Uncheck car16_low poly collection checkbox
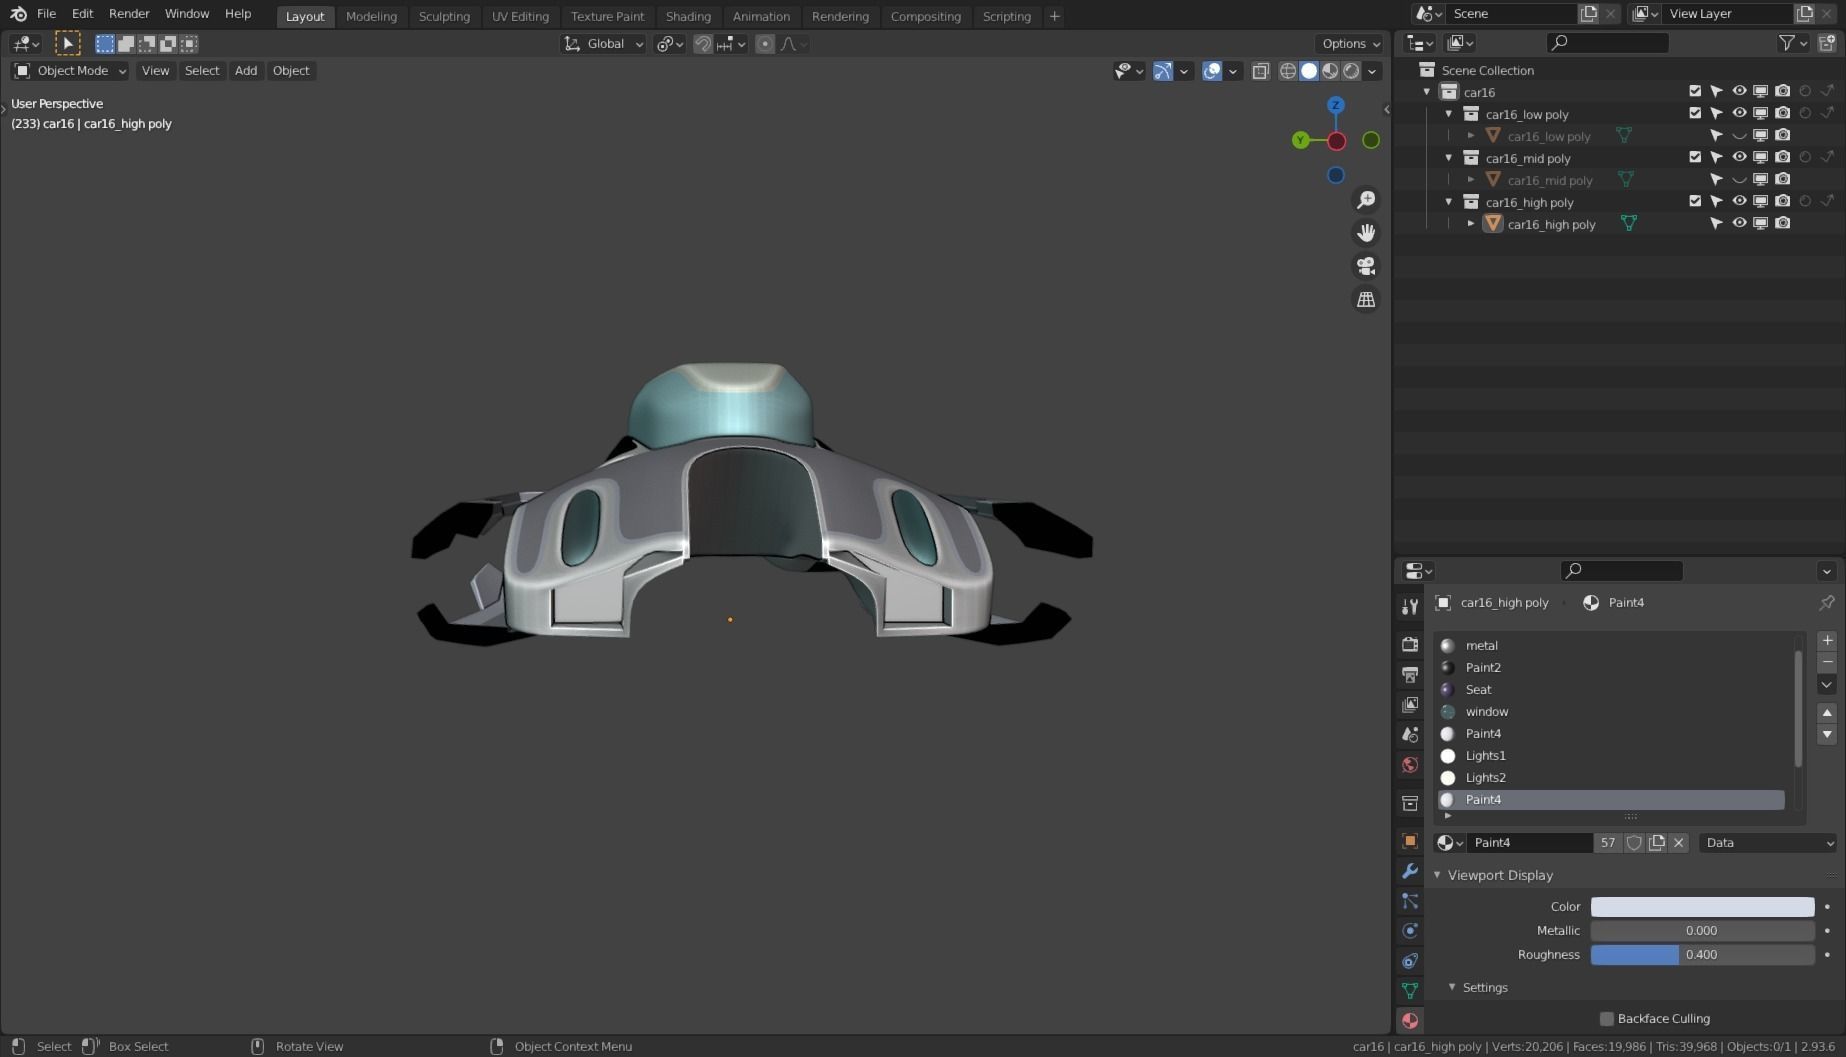The height and width of the screenshot is (1057, 1846). point(1695,113)
